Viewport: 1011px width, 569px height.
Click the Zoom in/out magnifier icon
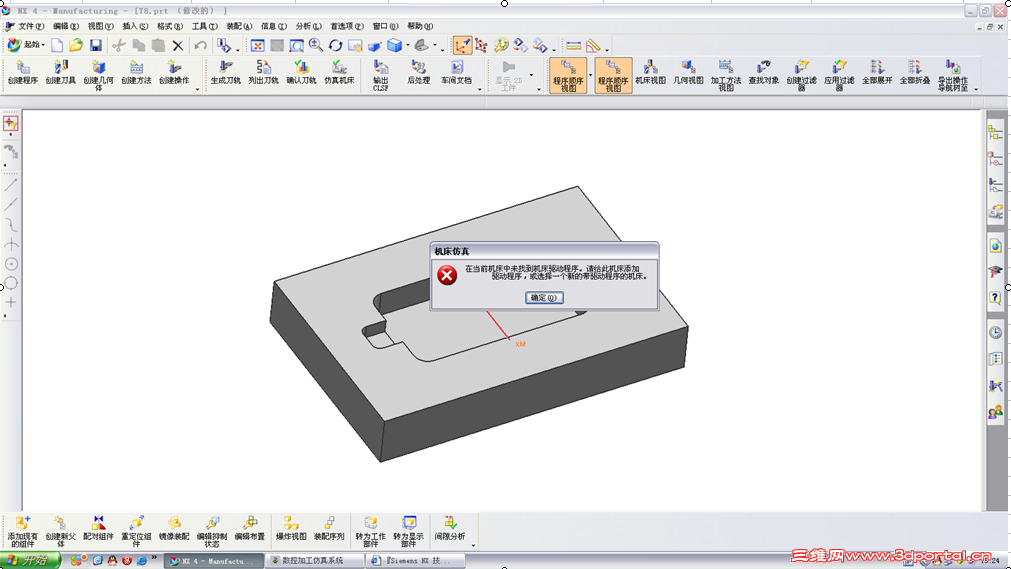click(x=316, y=45)
